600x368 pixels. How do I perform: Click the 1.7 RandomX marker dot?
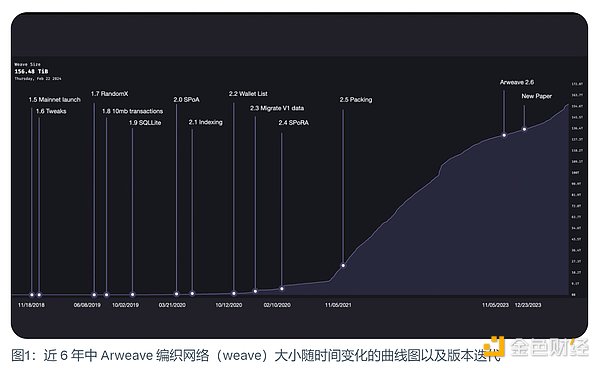(x=94, y=295)
